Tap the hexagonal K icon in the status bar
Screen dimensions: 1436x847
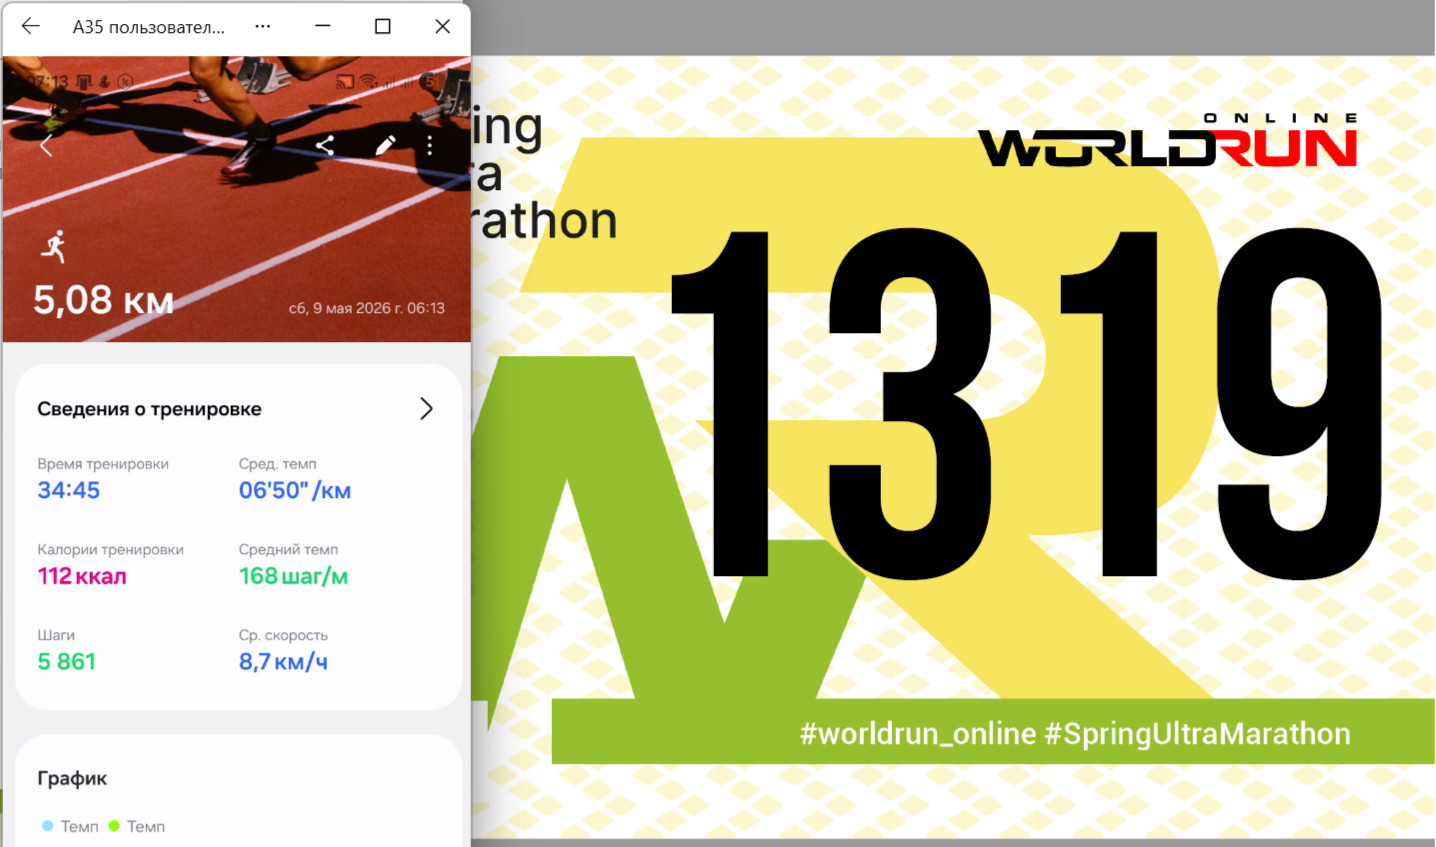tap(125, 82)
